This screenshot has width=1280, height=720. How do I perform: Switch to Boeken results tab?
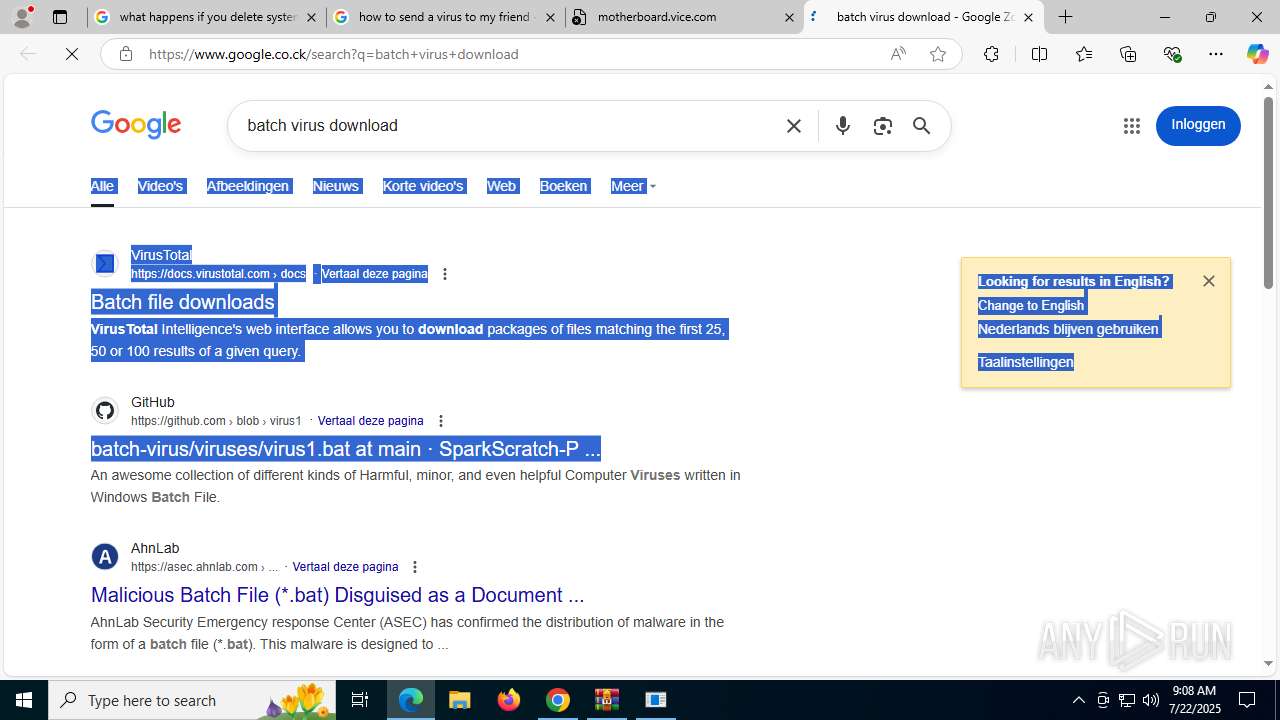pos(563,186)
